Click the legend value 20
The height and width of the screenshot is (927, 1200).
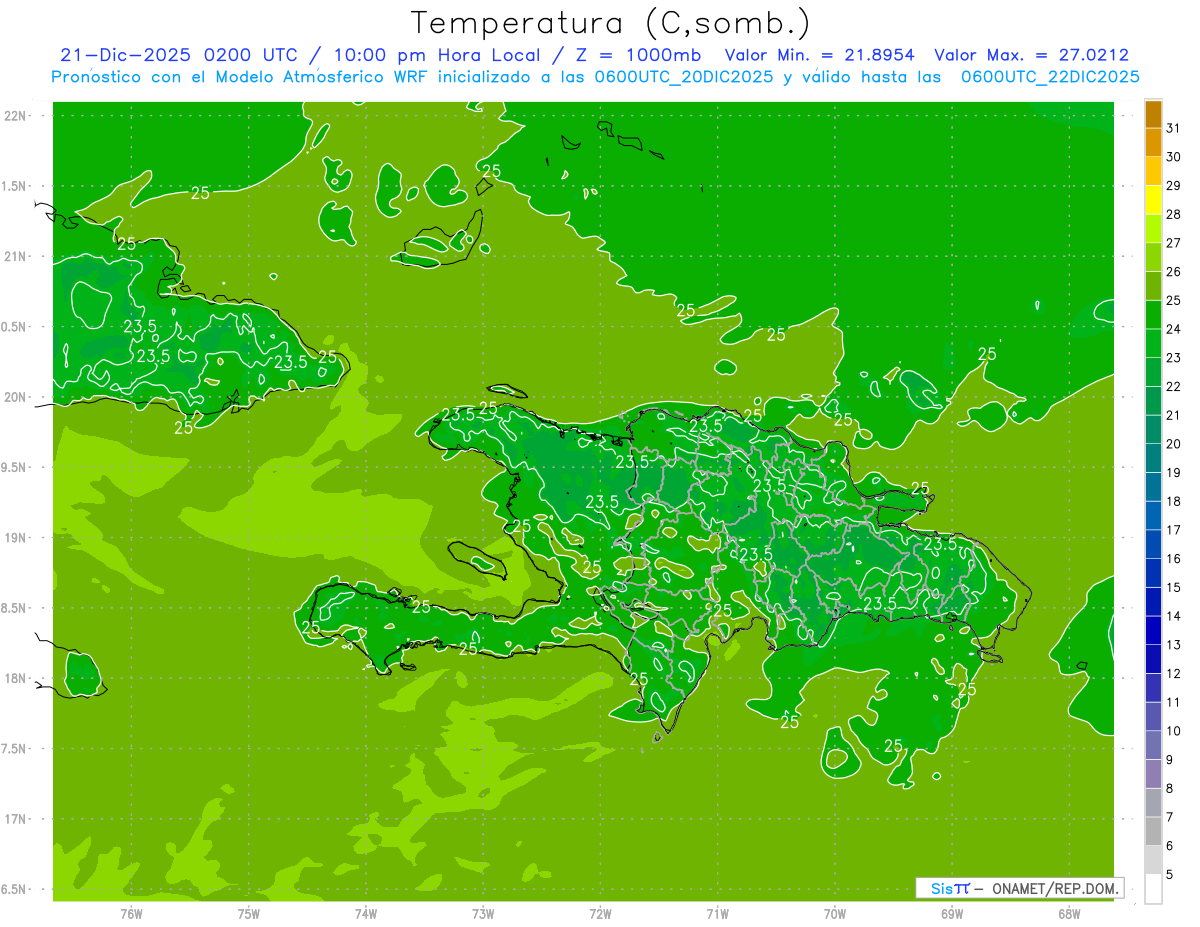pos(1174,444)
